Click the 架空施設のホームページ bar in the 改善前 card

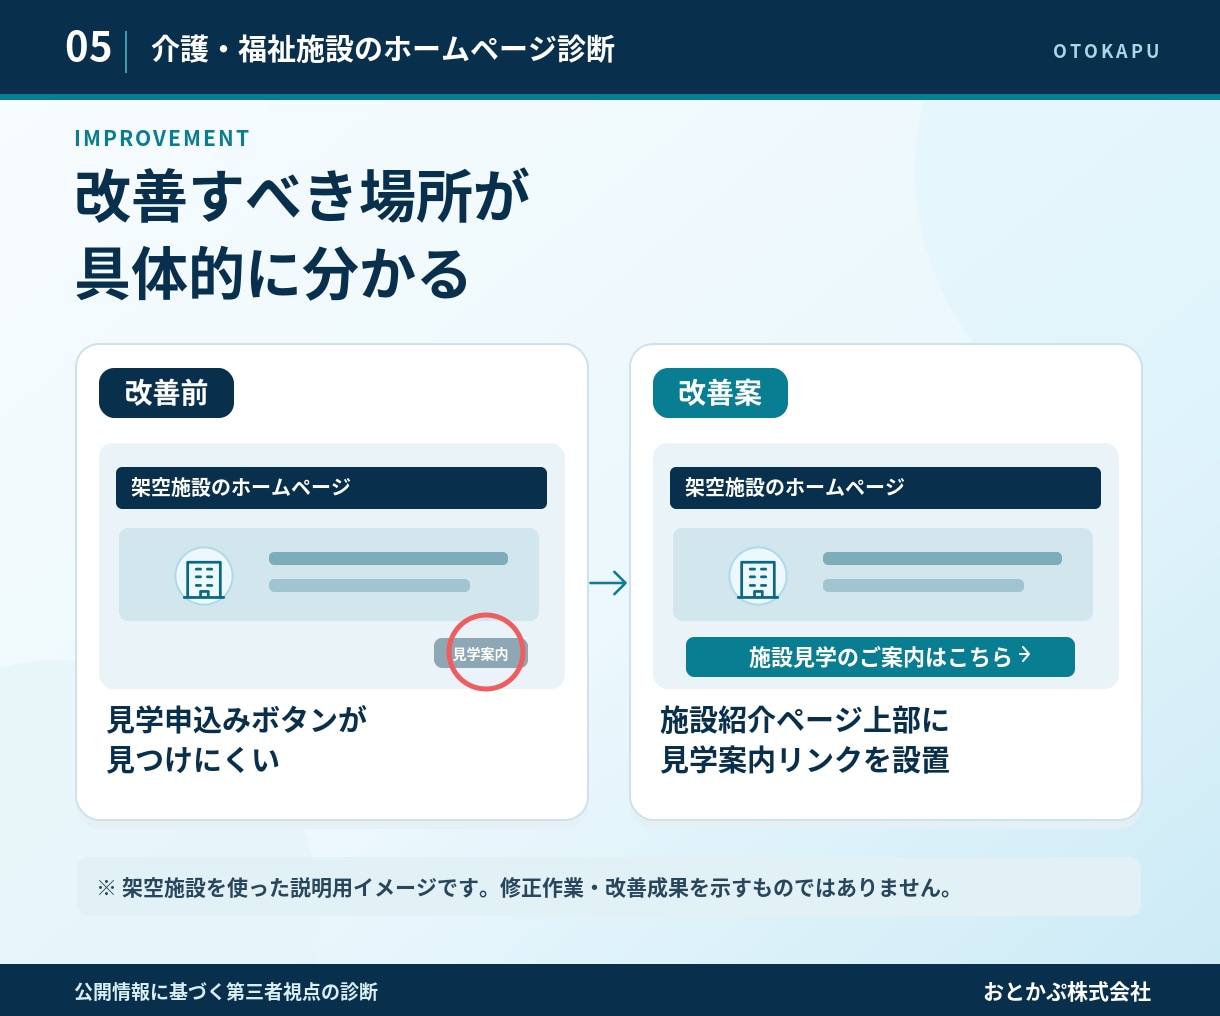click(x=332, y=488)
